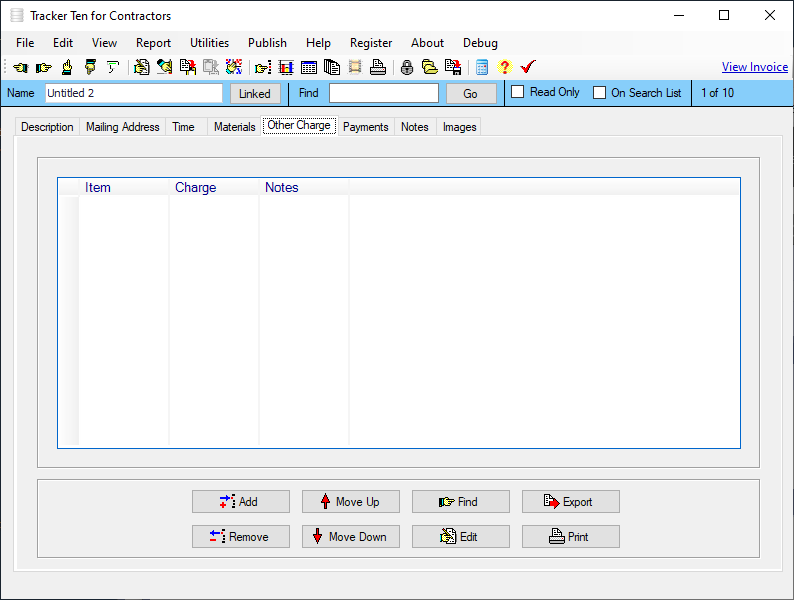Open the Register menu
The image size is (794, 600).
371,43
